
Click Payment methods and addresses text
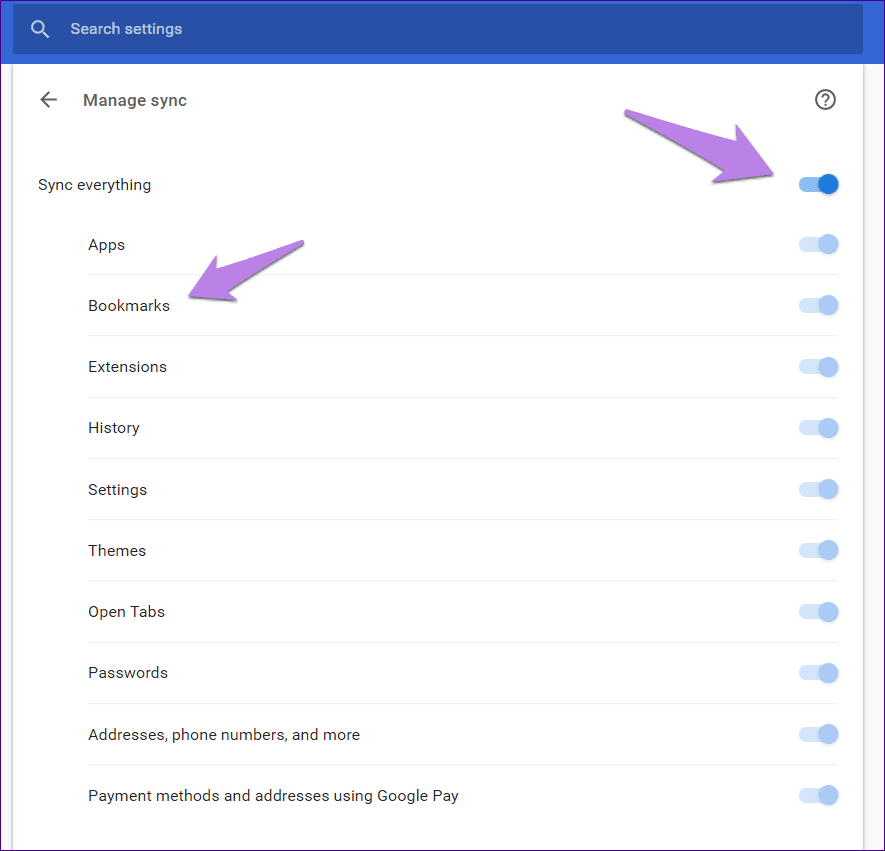point(273,796)
